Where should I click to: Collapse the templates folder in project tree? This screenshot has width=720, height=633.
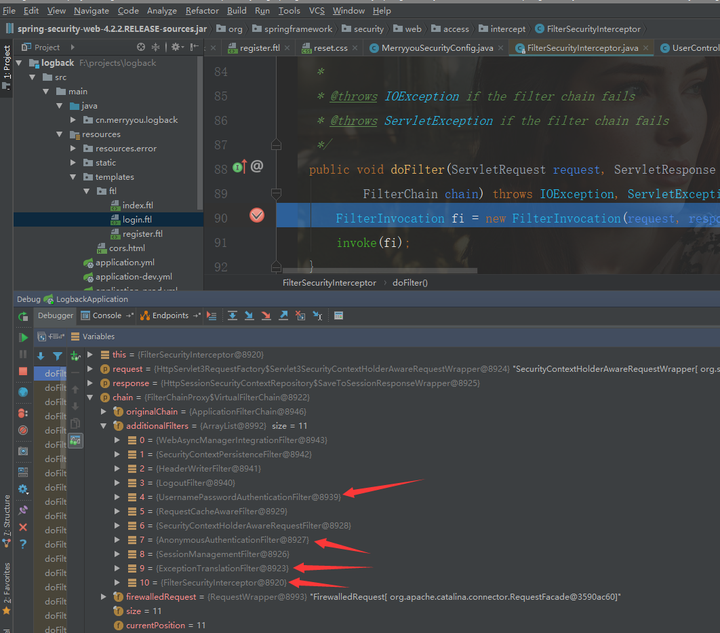click(72, 177)
